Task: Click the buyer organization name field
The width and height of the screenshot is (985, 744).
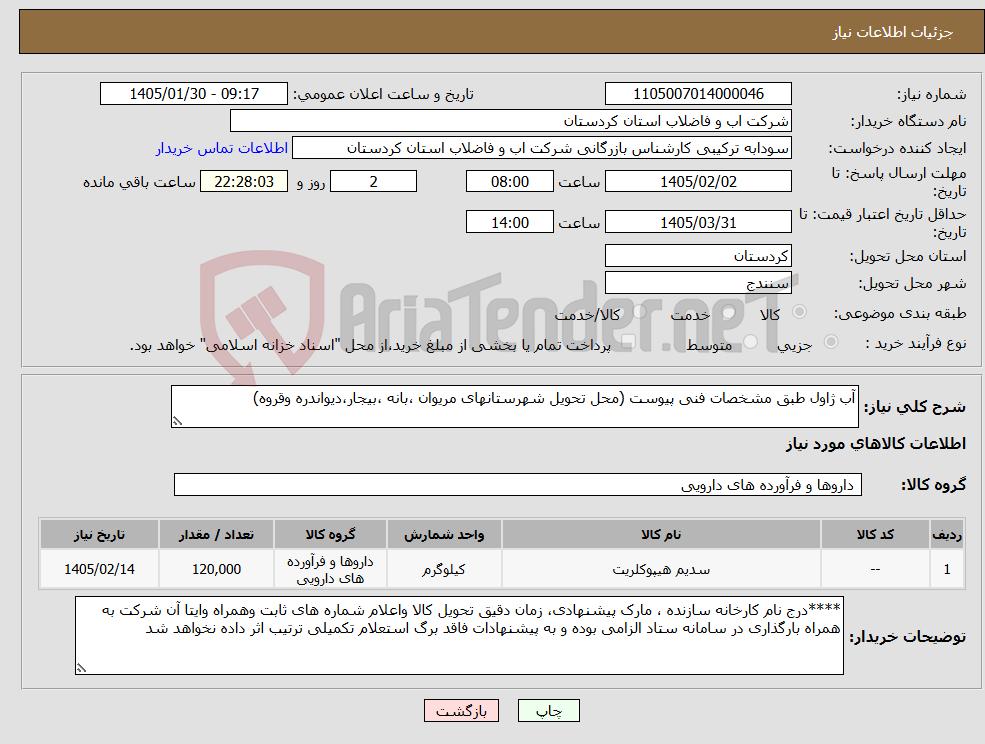Action: click(511, 121)
